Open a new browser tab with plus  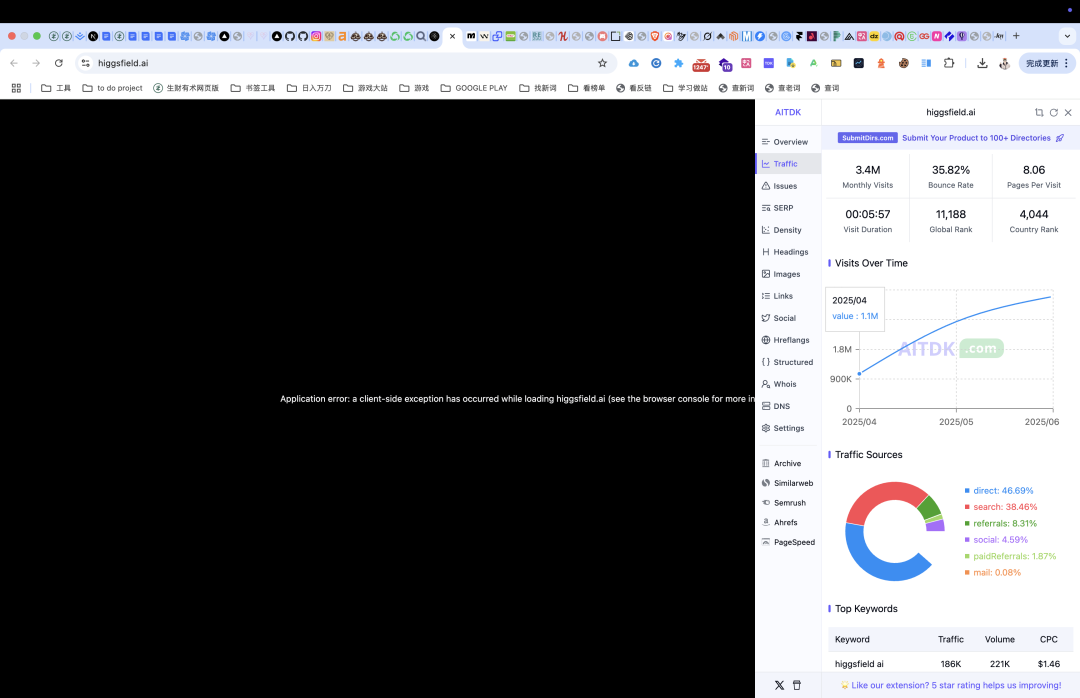1016,36
